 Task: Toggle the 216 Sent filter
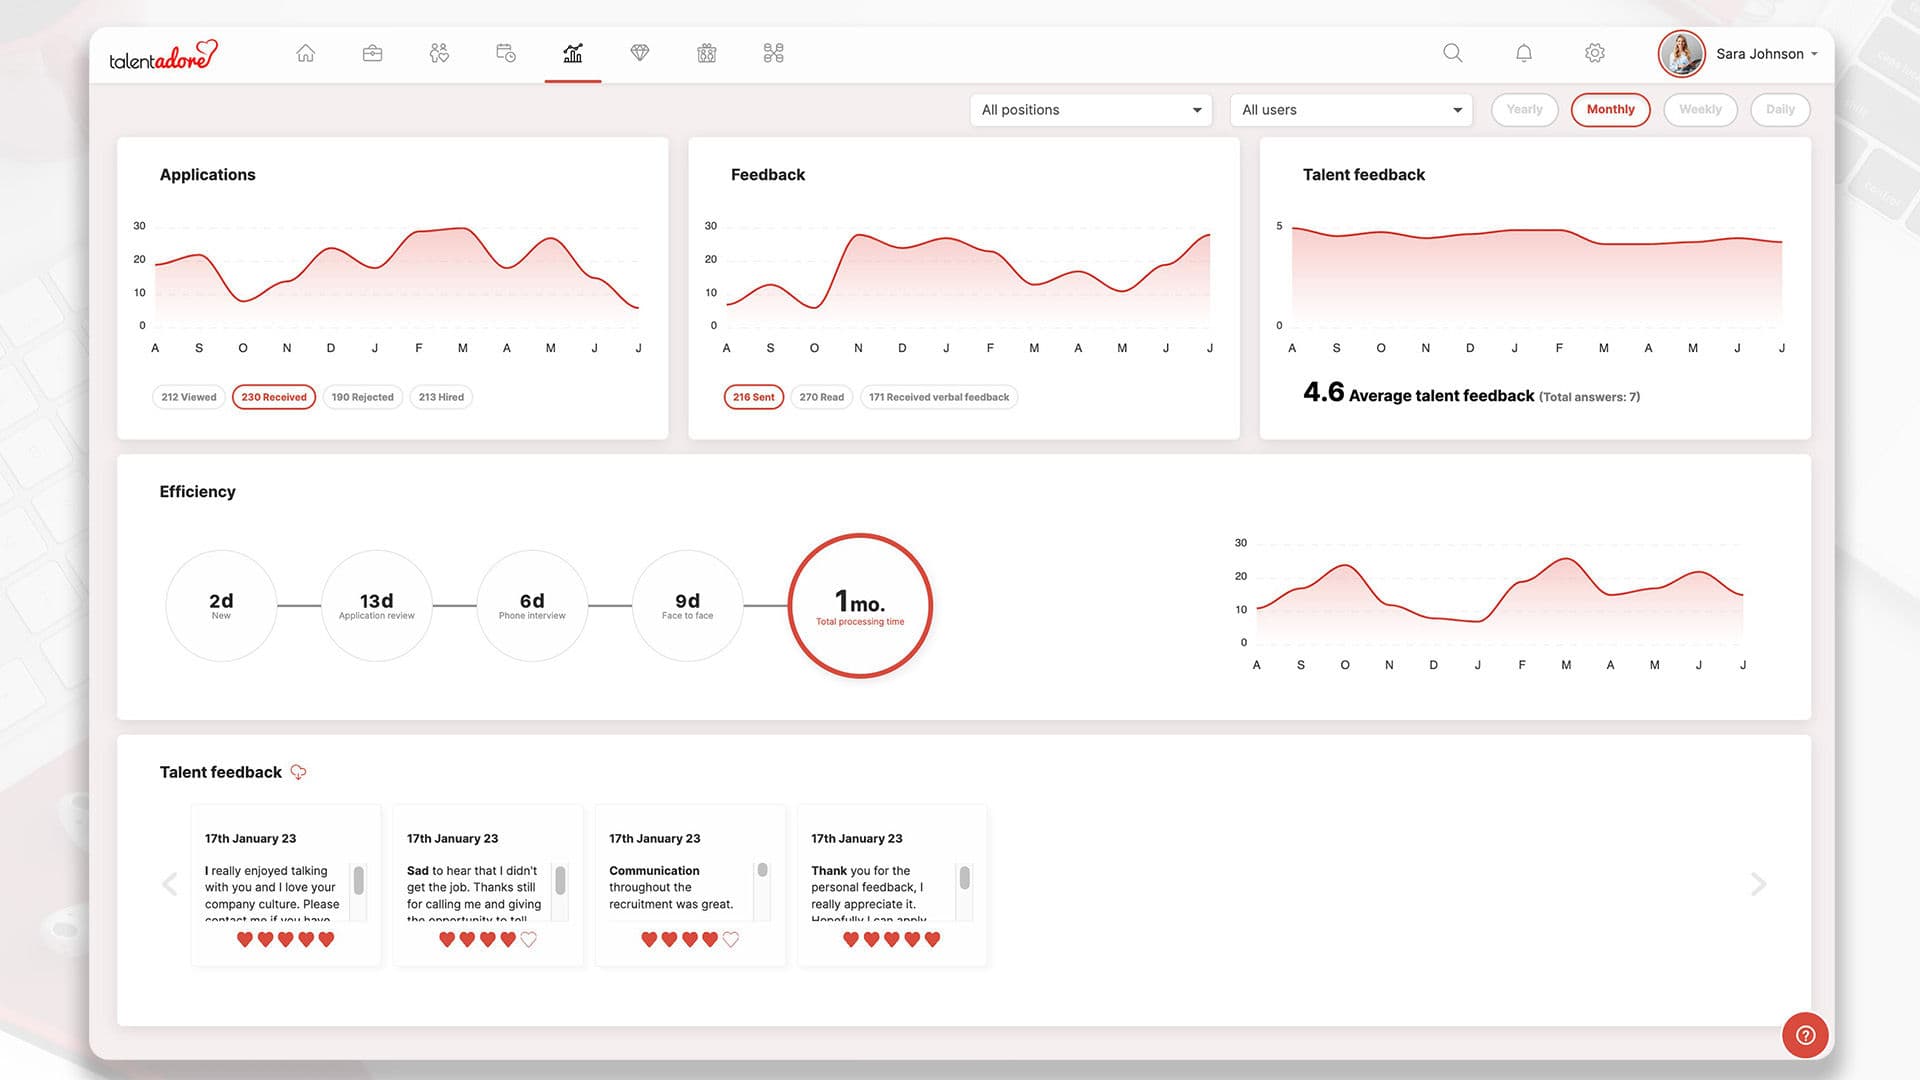coord(754,397)
